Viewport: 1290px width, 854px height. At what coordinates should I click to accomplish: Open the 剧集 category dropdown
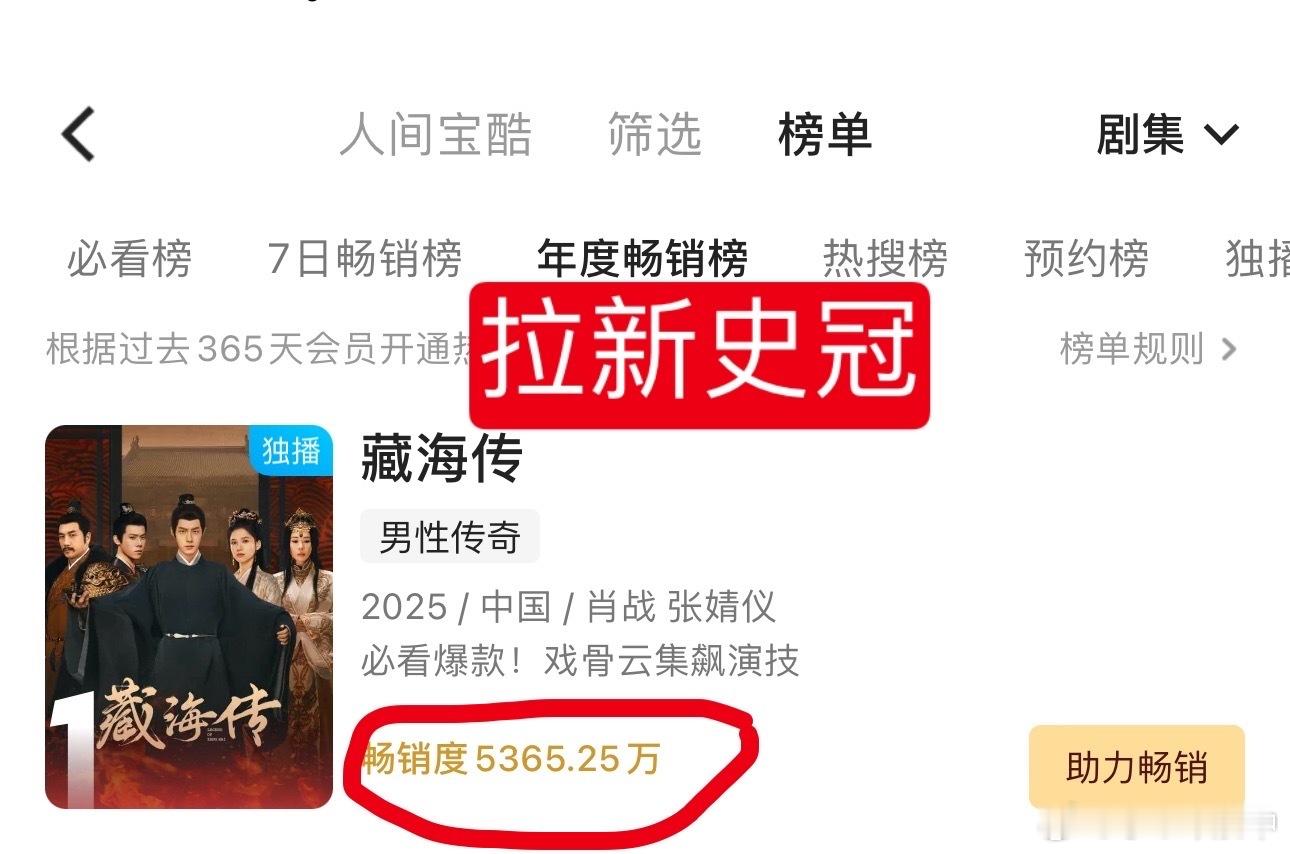1168,135
